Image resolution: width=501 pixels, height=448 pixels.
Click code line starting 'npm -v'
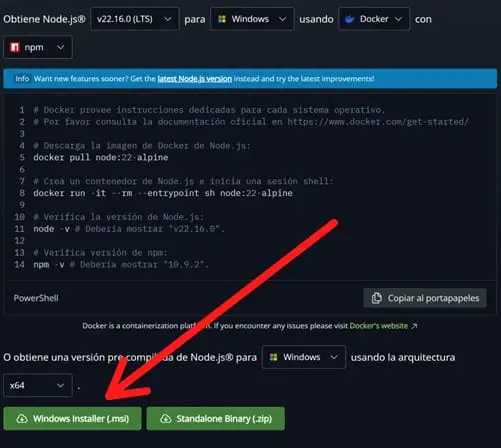[x=121, y=264]
